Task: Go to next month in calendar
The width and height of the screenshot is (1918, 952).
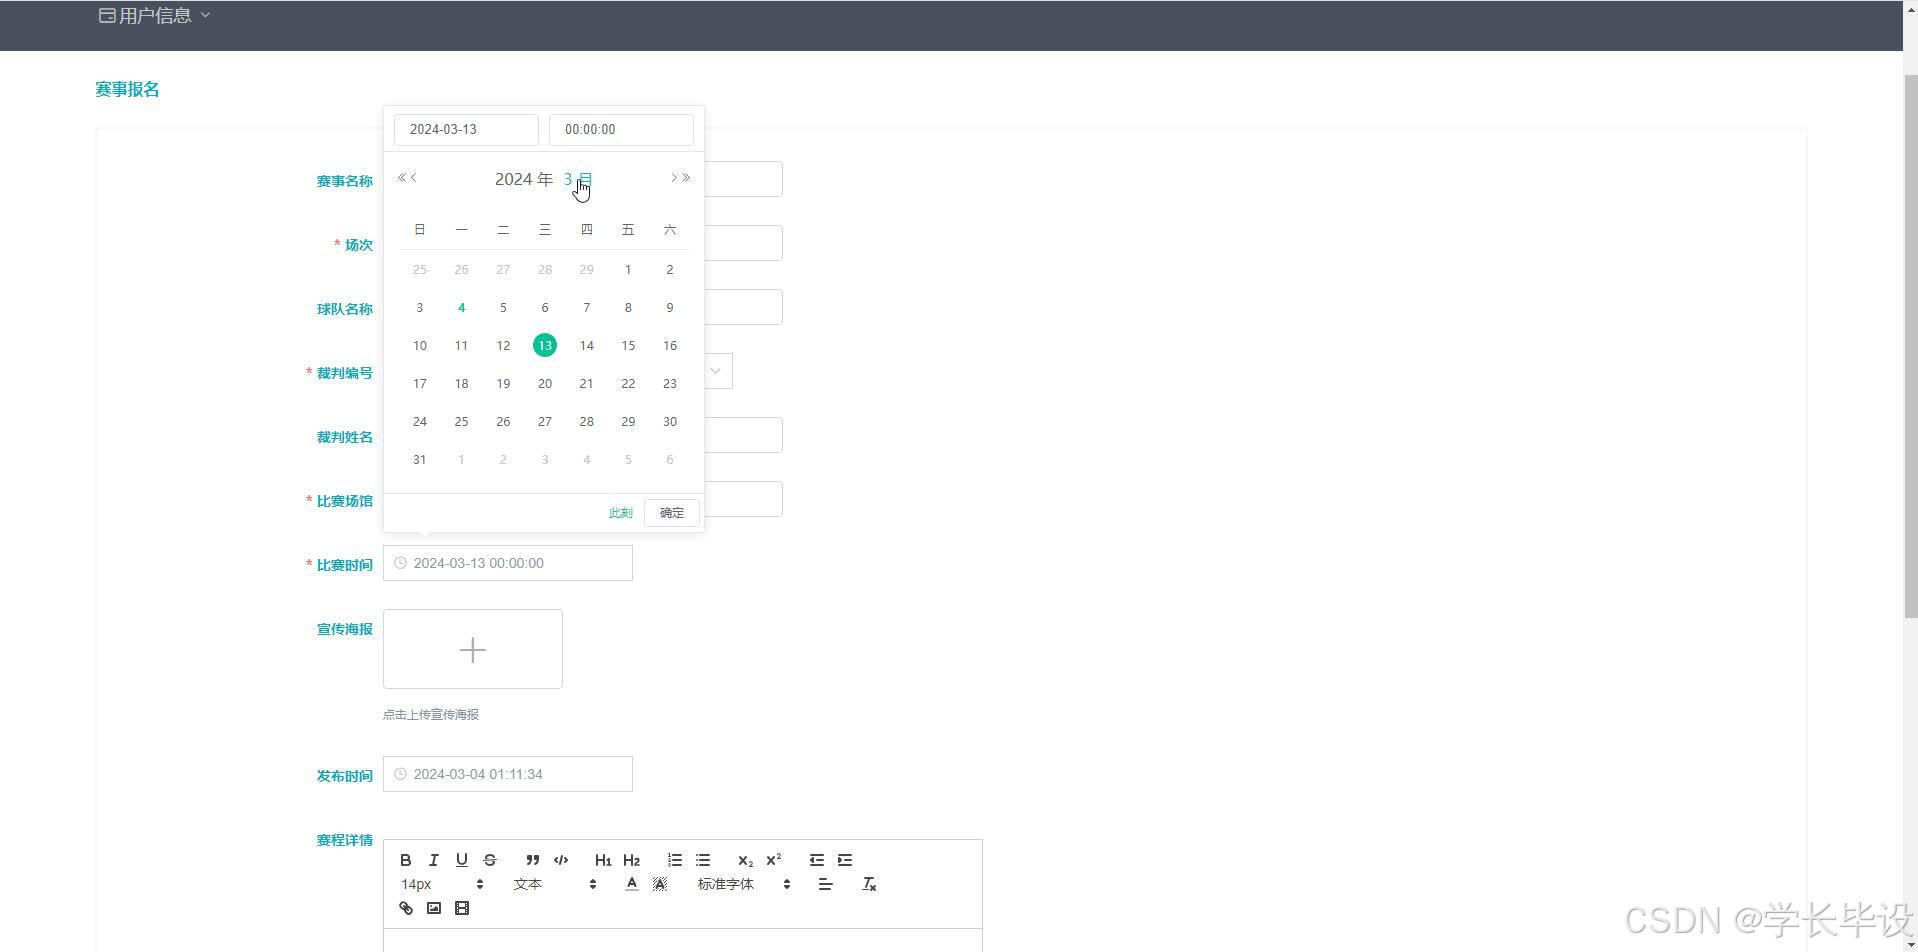Action: pyautogui.click(x=674, y=178)
